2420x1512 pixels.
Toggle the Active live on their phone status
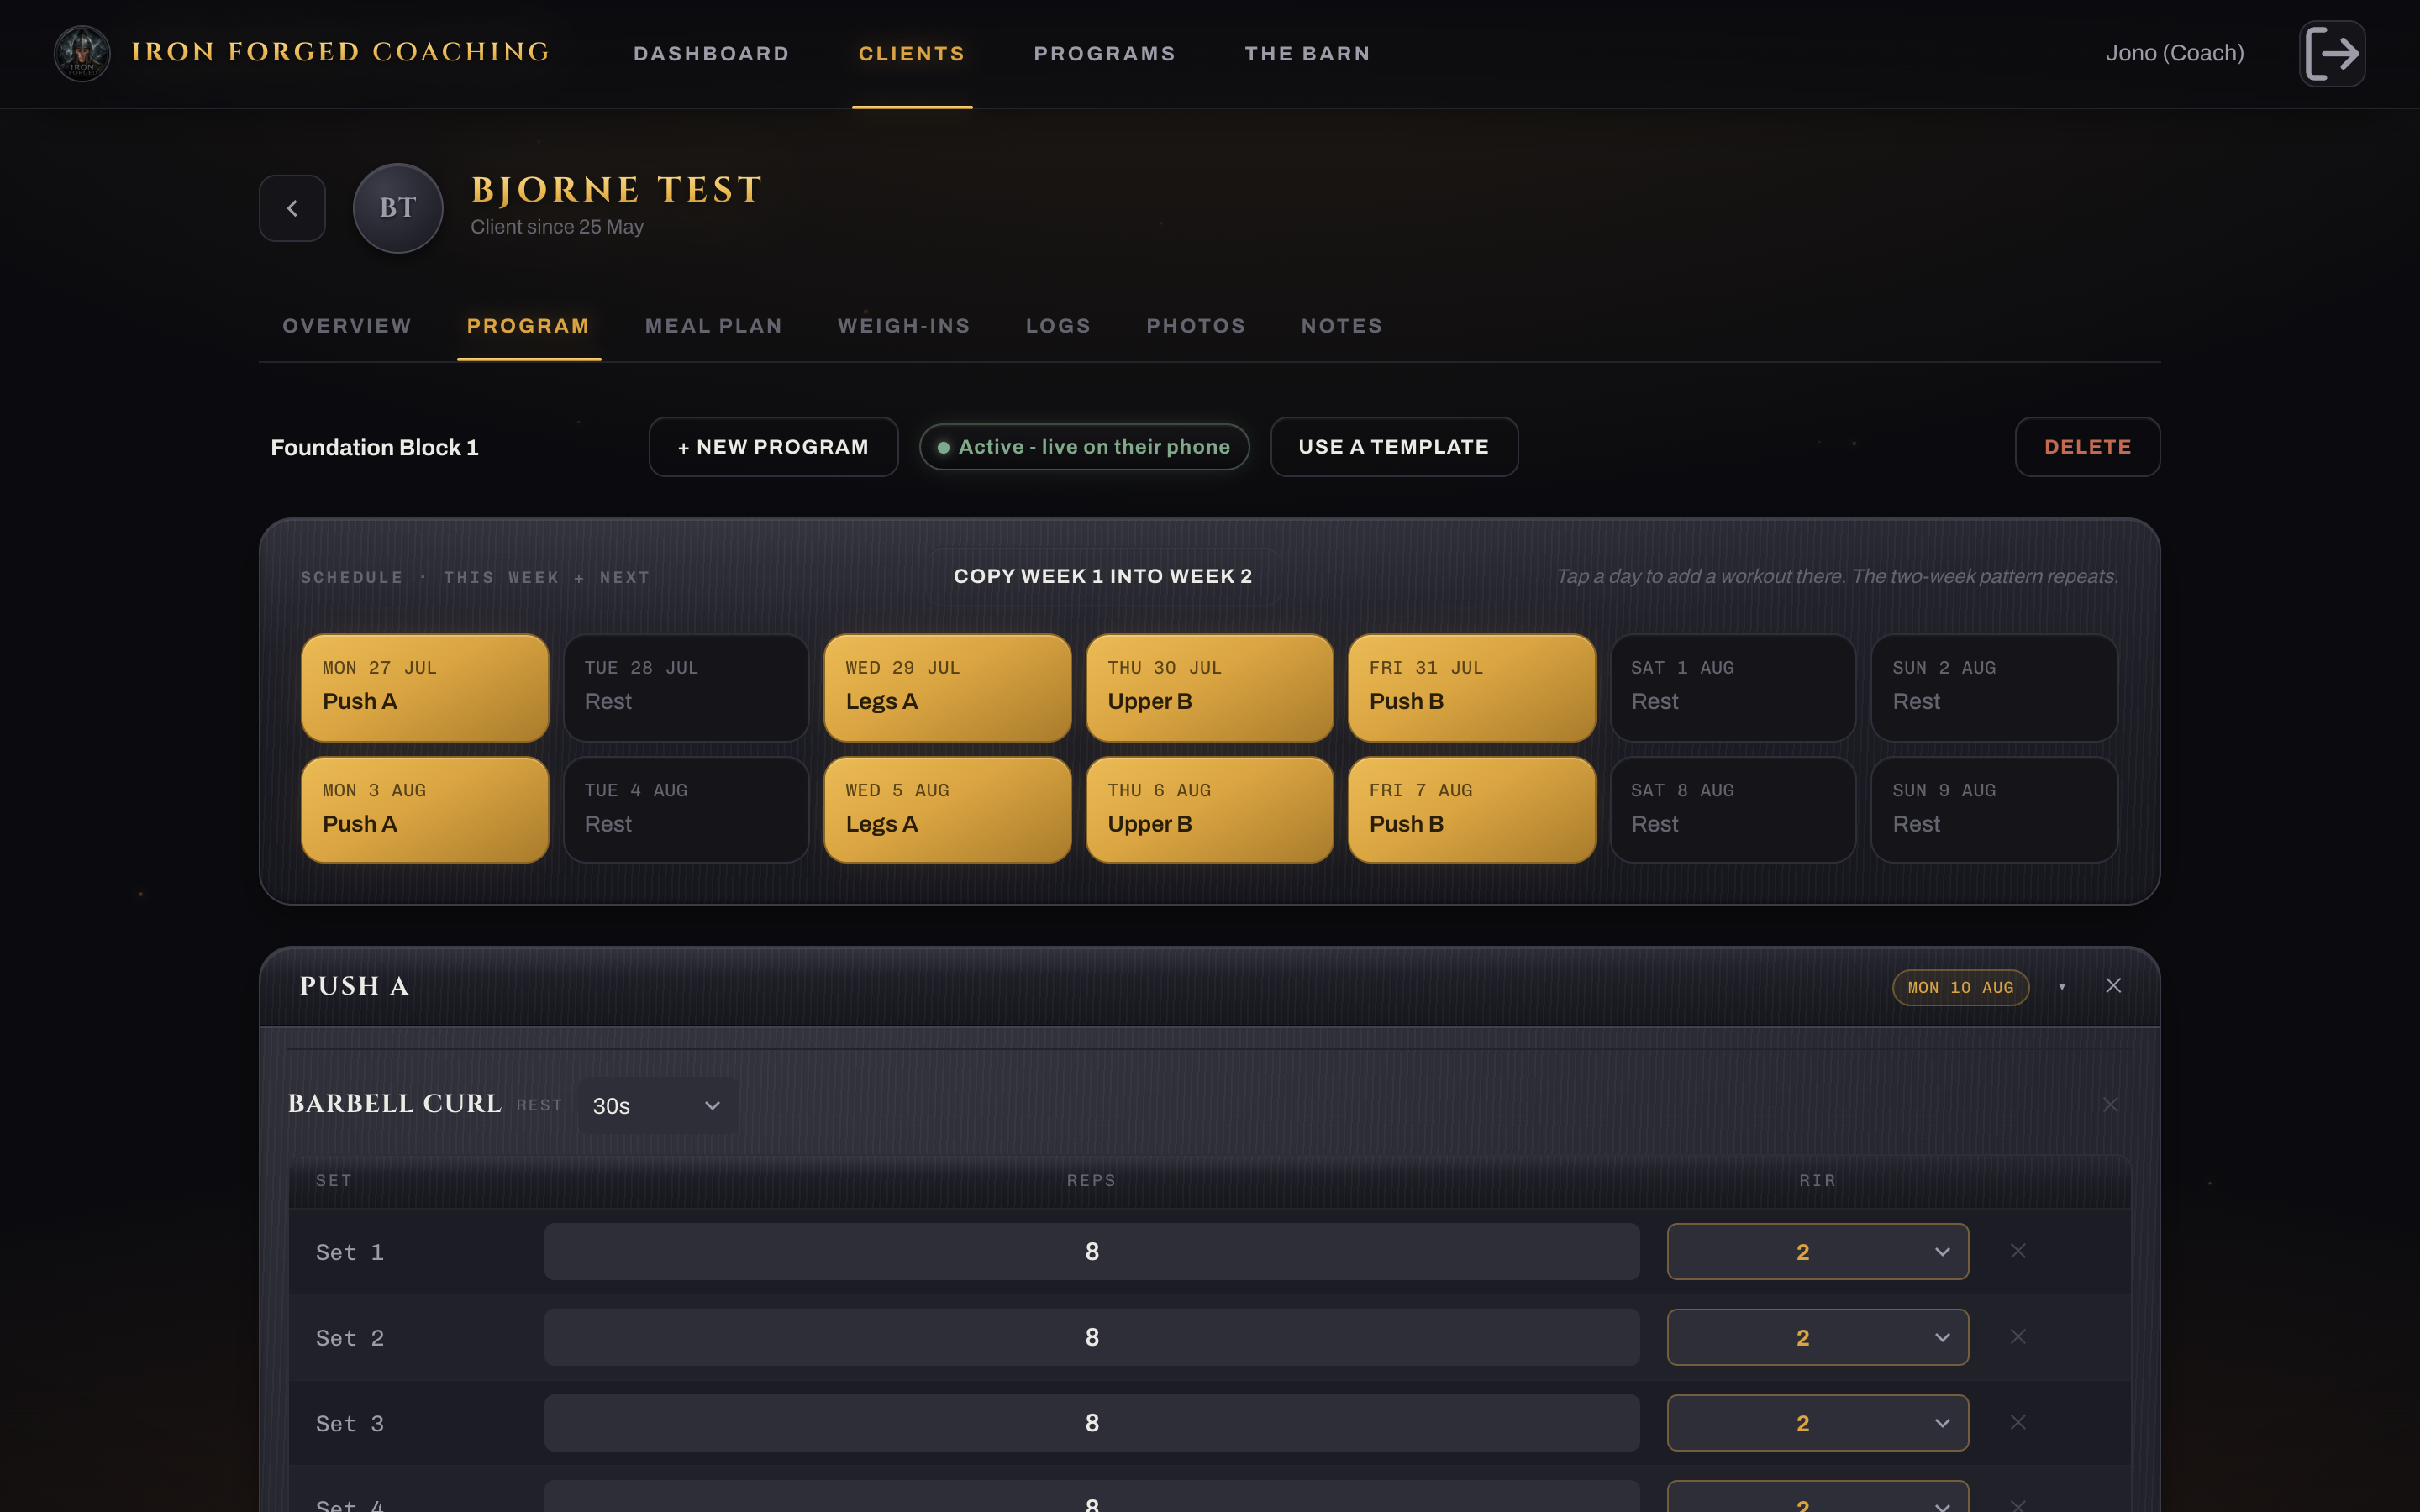click(1084, 447)
